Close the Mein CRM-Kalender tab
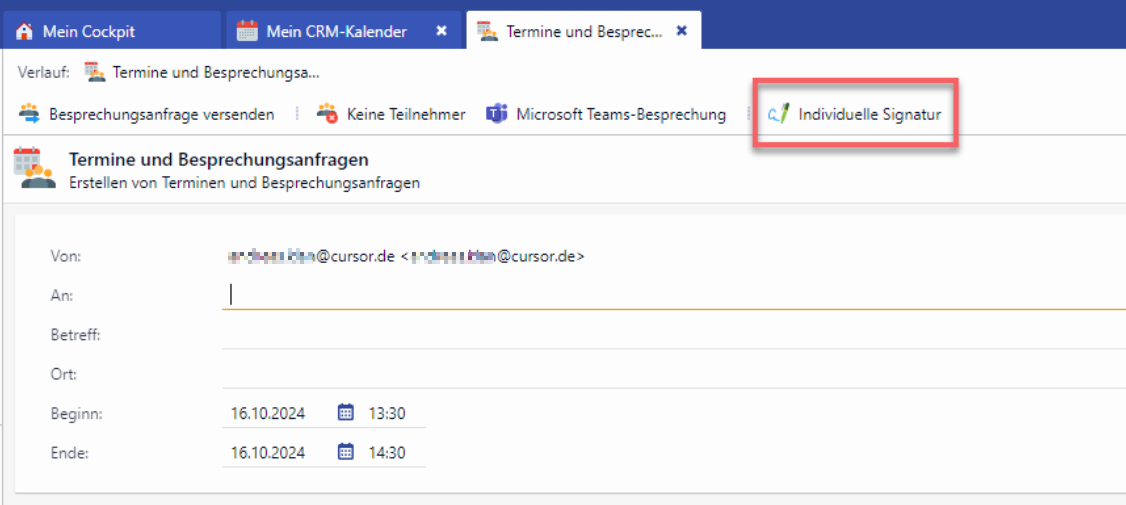This screenshot has width=1126, height=505. coord(441,31)
